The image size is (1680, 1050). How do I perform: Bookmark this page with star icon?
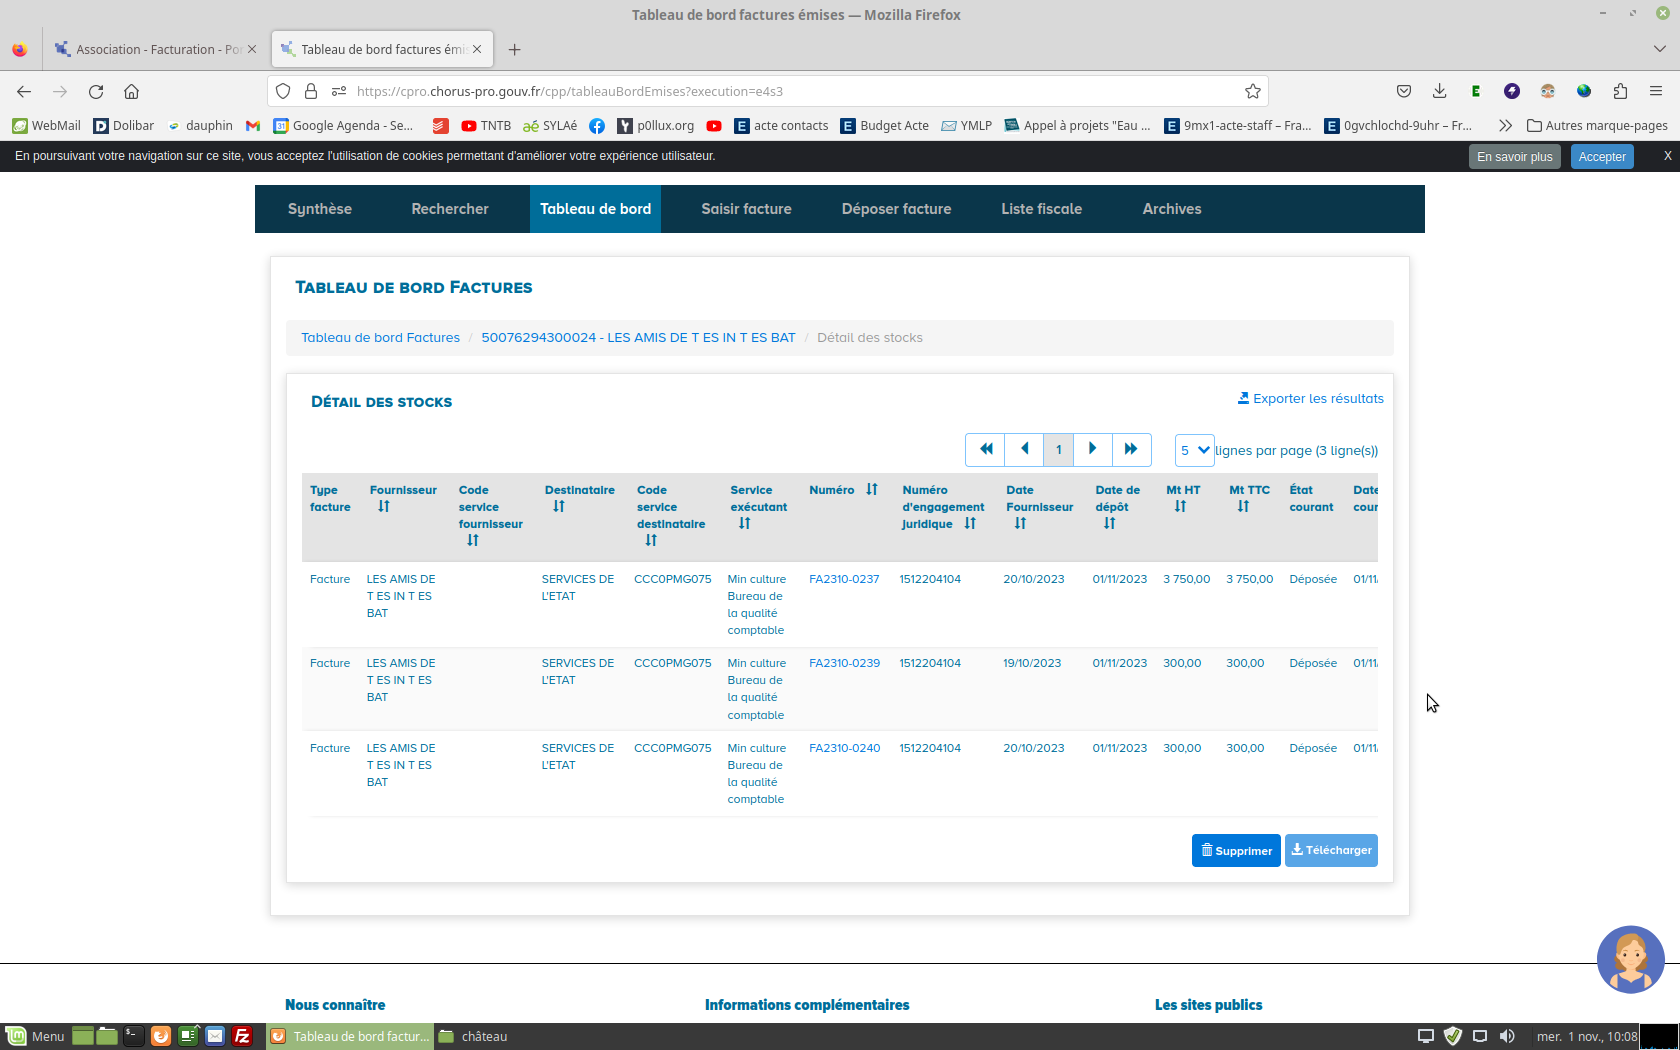click(x=1252, y=91)
